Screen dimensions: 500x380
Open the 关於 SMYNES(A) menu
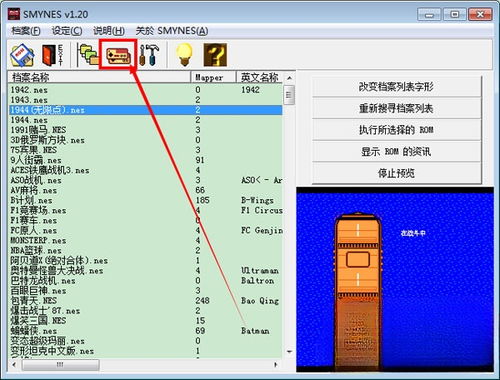[172, 31]
